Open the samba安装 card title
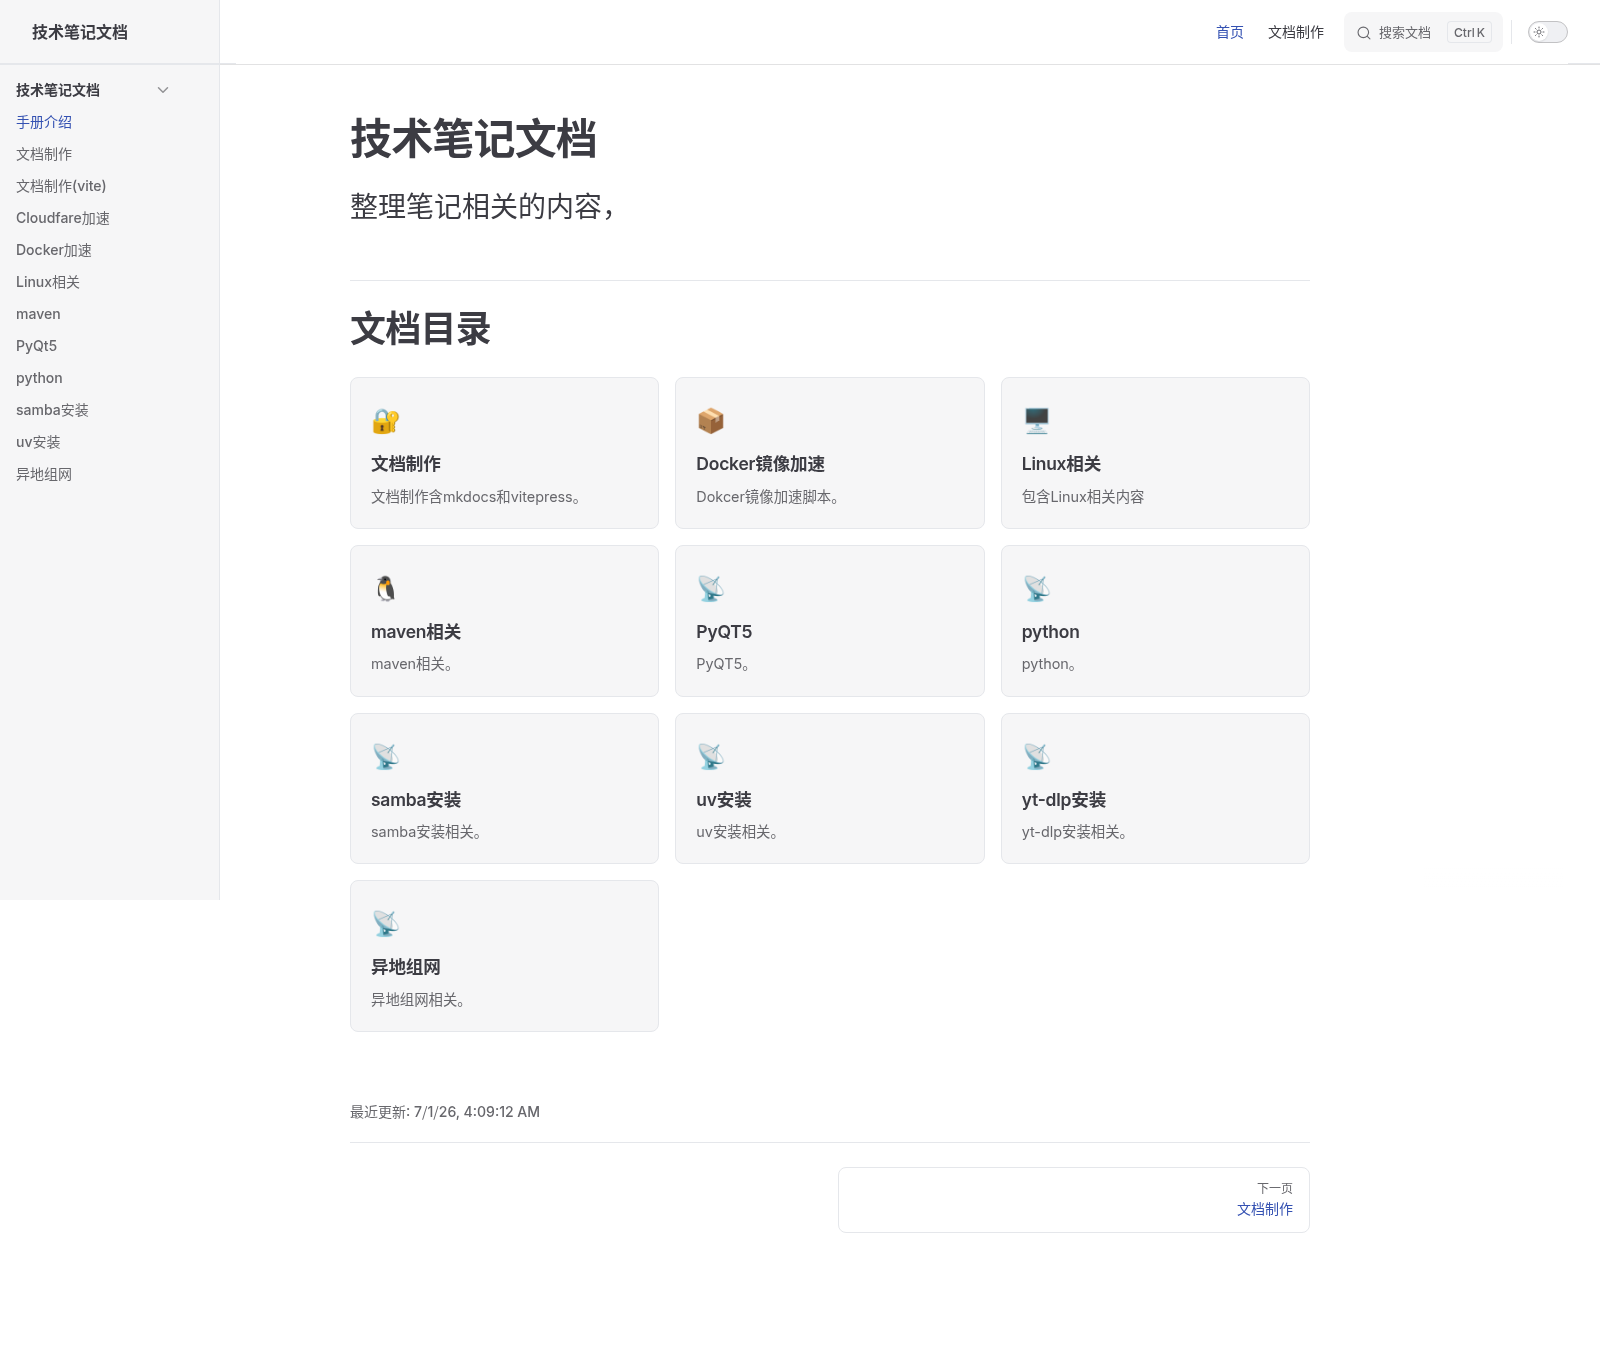1600x1361 pixels. [x=416, y=800]
